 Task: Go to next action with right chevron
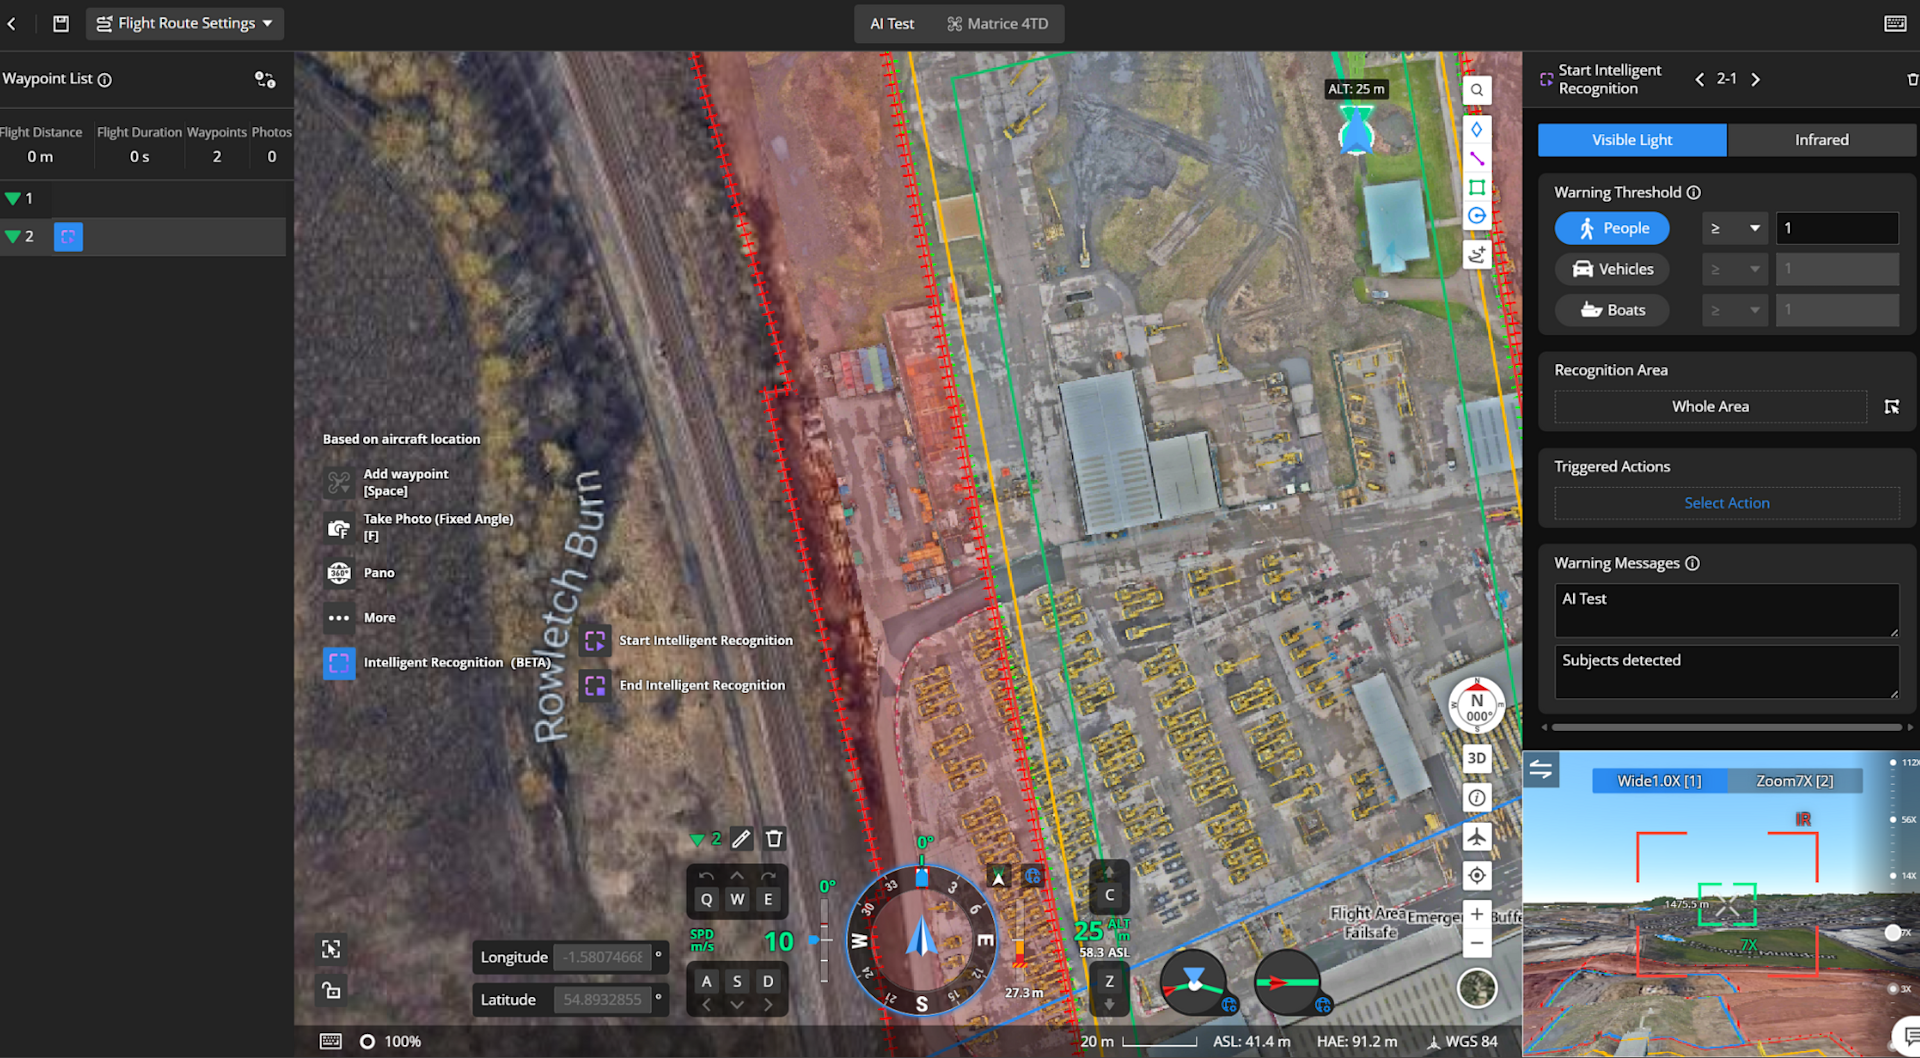pos(1756,79)
